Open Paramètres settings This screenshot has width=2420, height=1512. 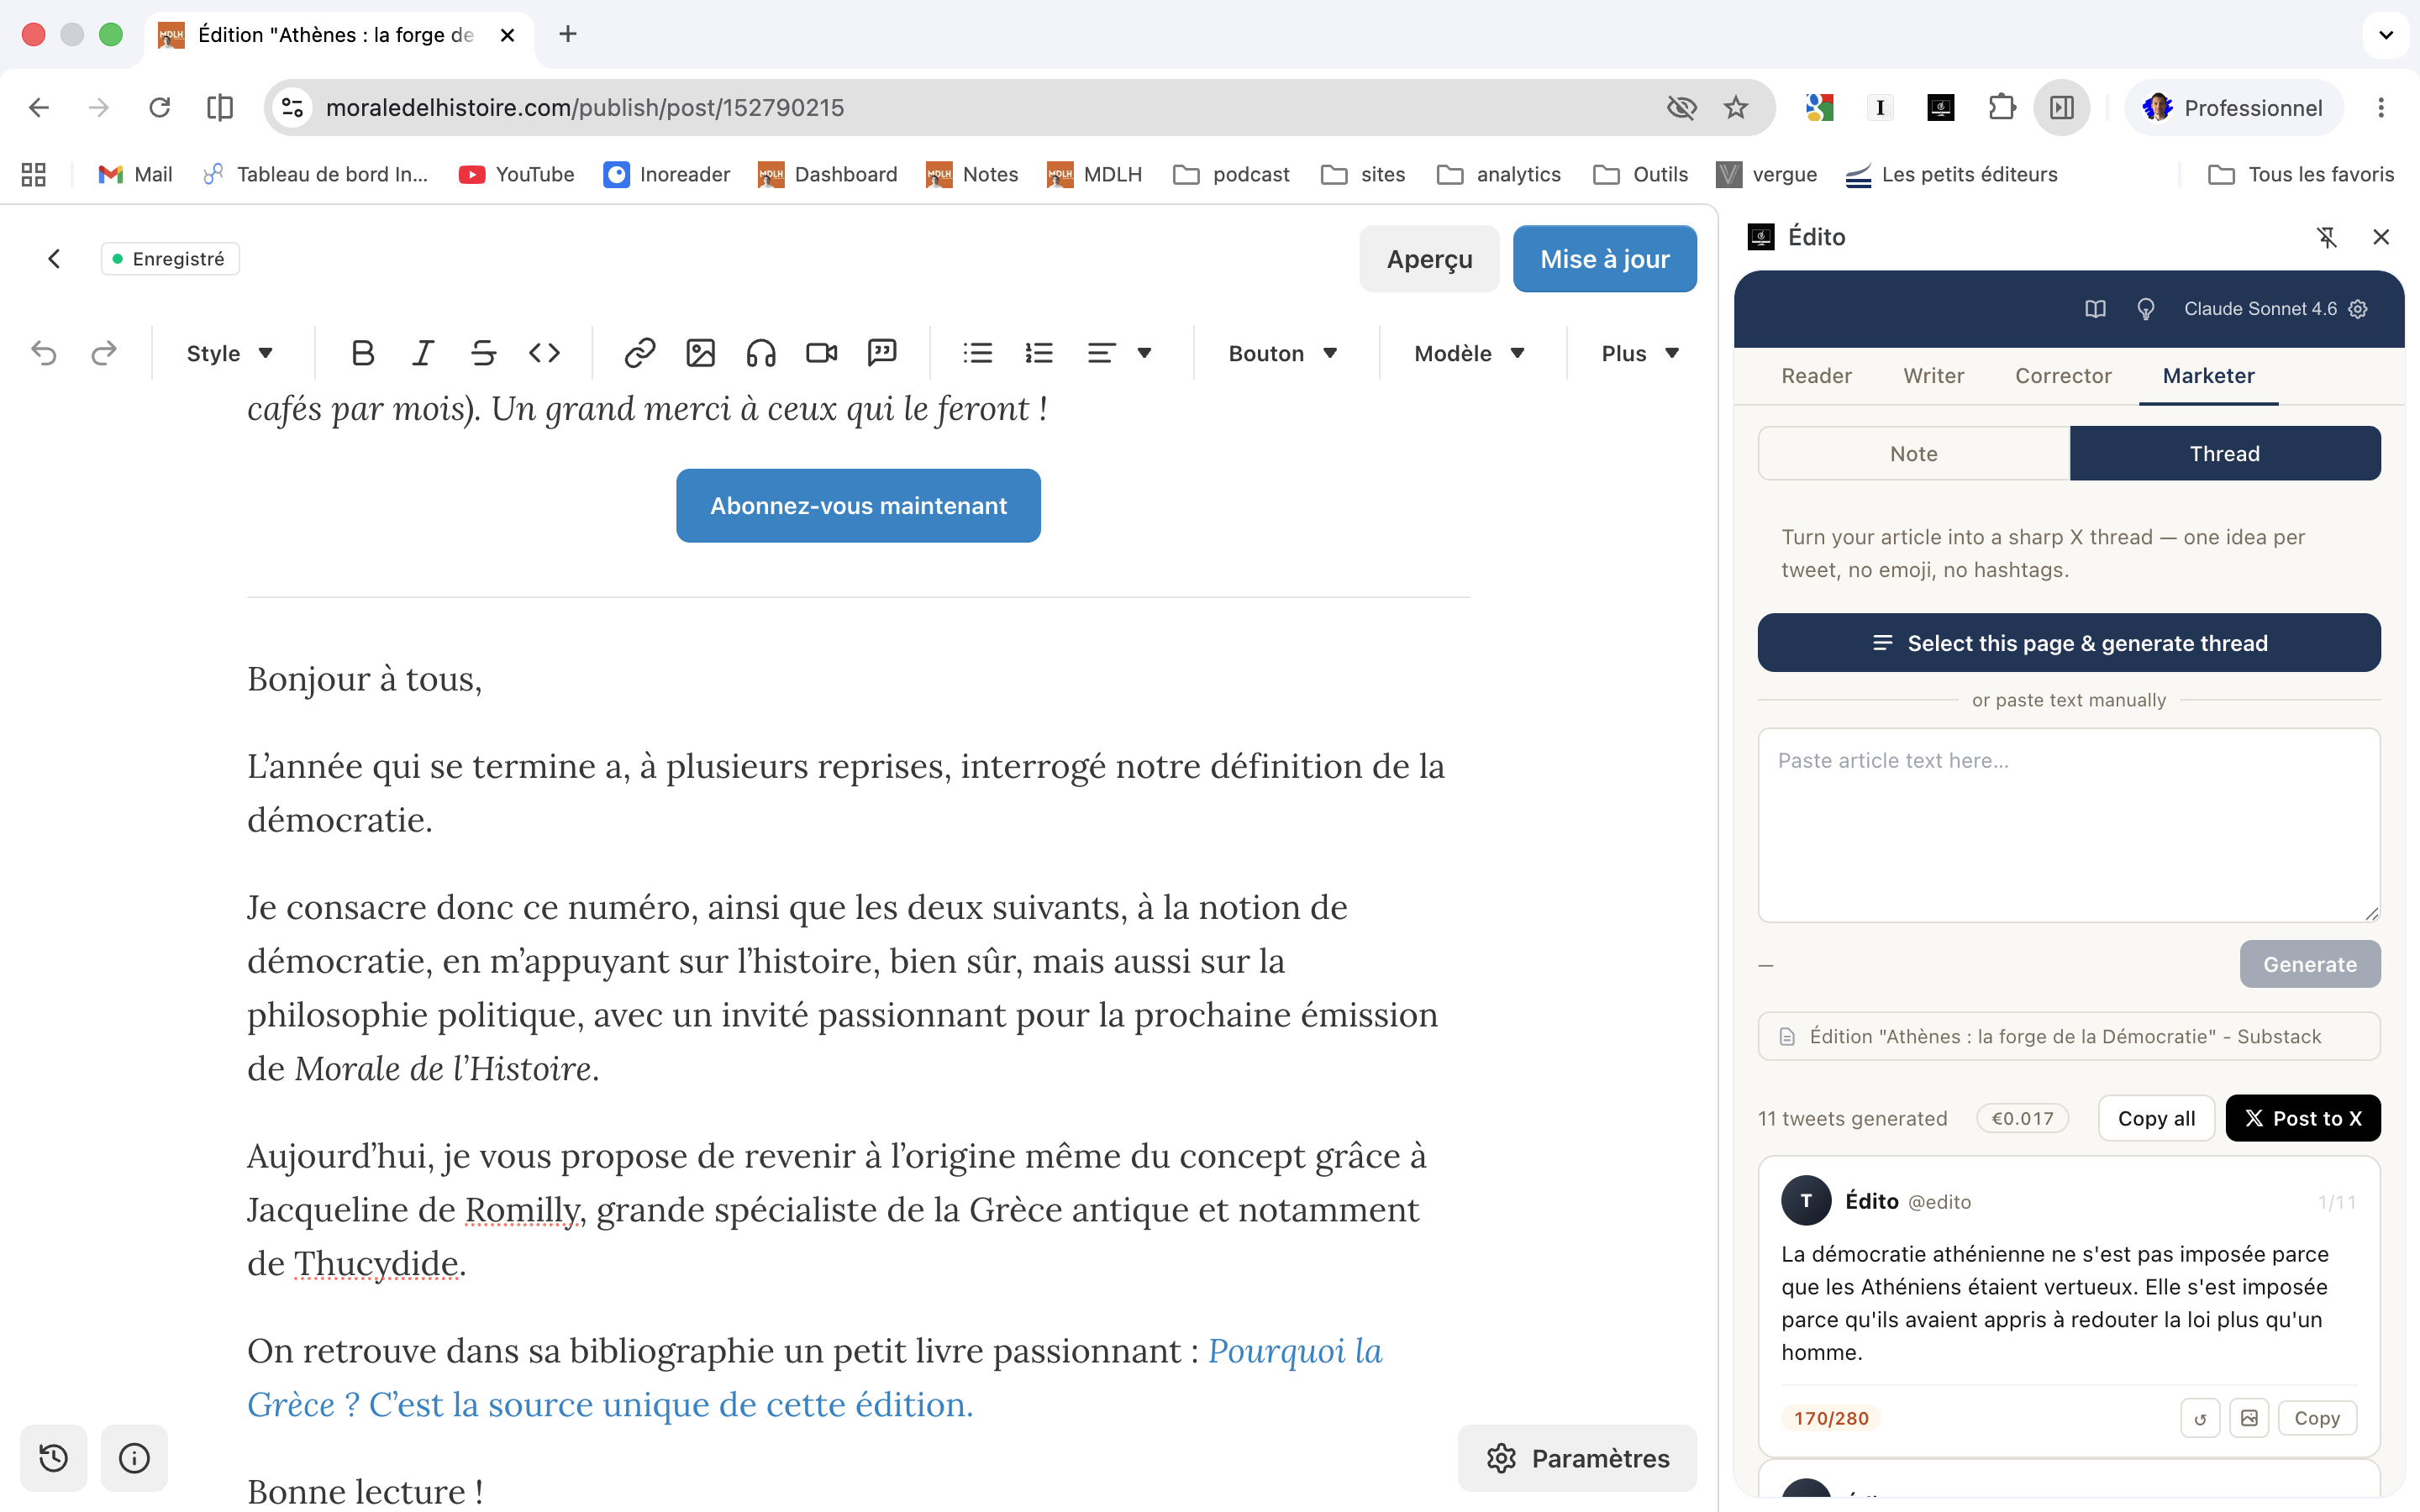pyautogui.click(x=1577, y=1458)
